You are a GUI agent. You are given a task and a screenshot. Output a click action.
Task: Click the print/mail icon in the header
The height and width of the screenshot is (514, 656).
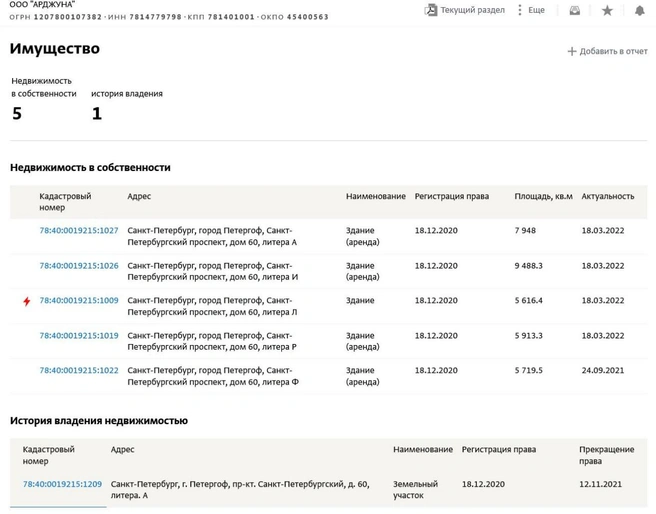574,10
